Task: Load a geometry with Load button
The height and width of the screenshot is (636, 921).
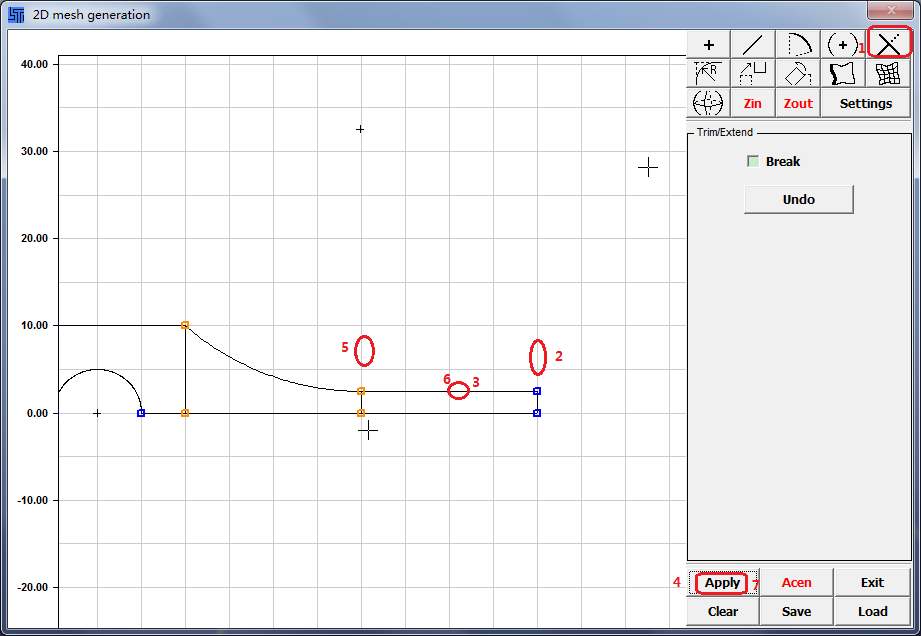Action: click(x=872, y=611)
